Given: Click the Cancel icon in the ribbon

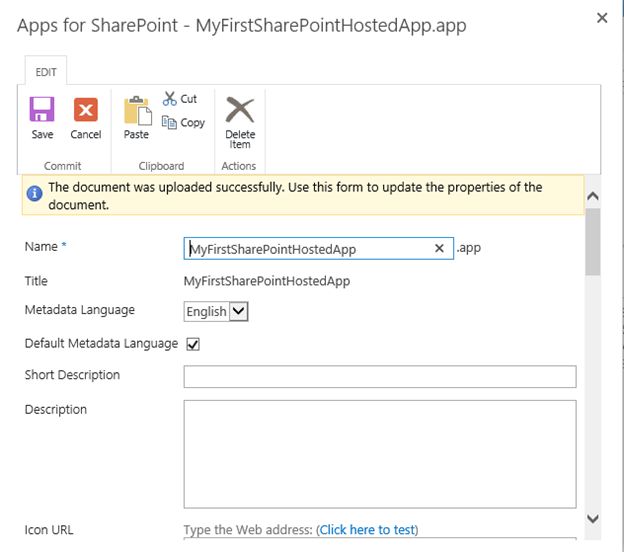Looking at the screenshot, I should click(x=86, y=109).
